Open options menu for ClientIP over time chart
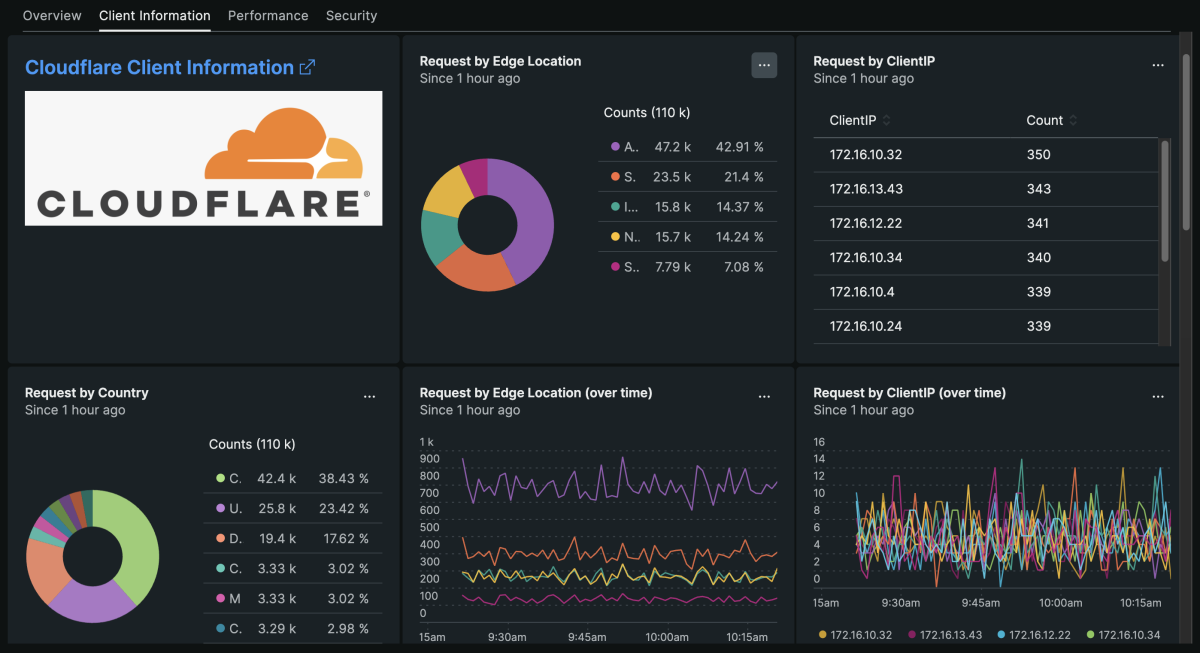Screen dimensions: 1200x653 click(x=1157, y=397)
